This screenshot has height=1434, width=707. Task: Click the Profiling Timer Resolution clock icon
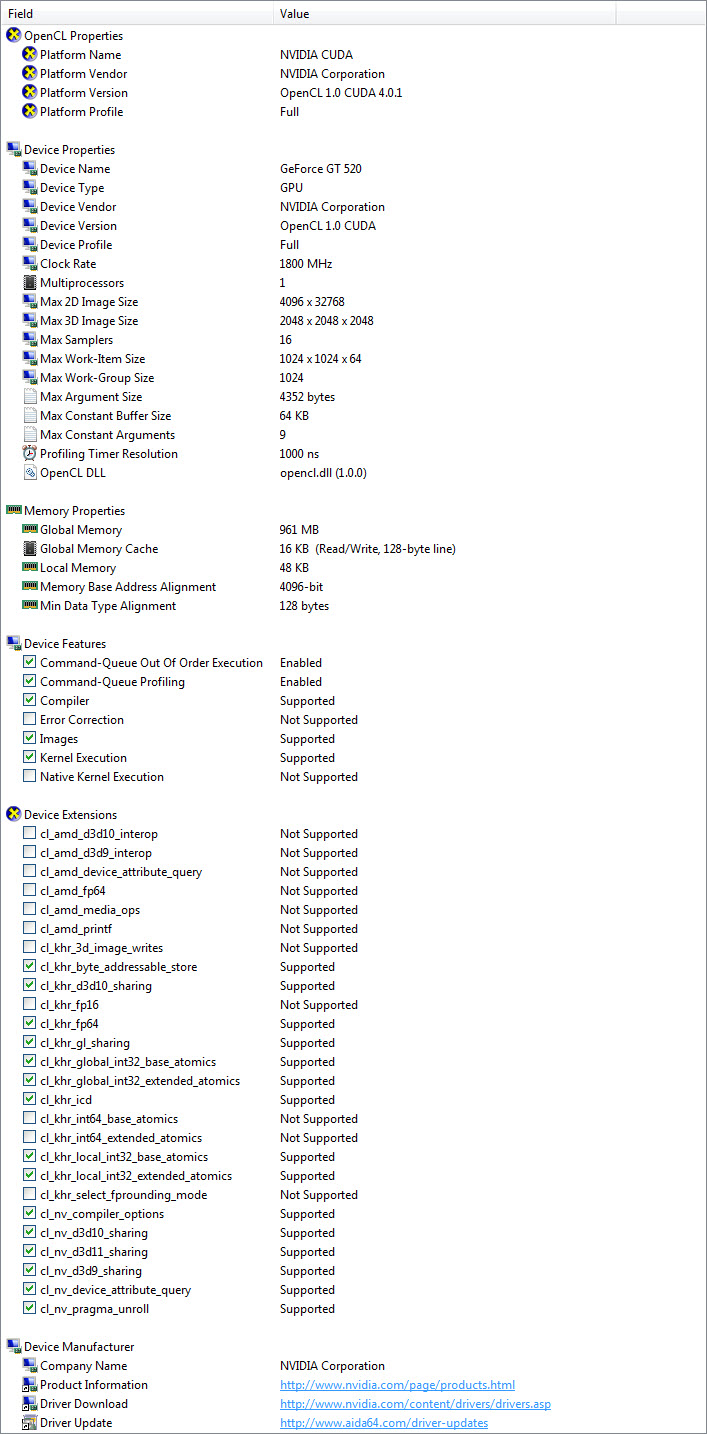pos(30,454)
